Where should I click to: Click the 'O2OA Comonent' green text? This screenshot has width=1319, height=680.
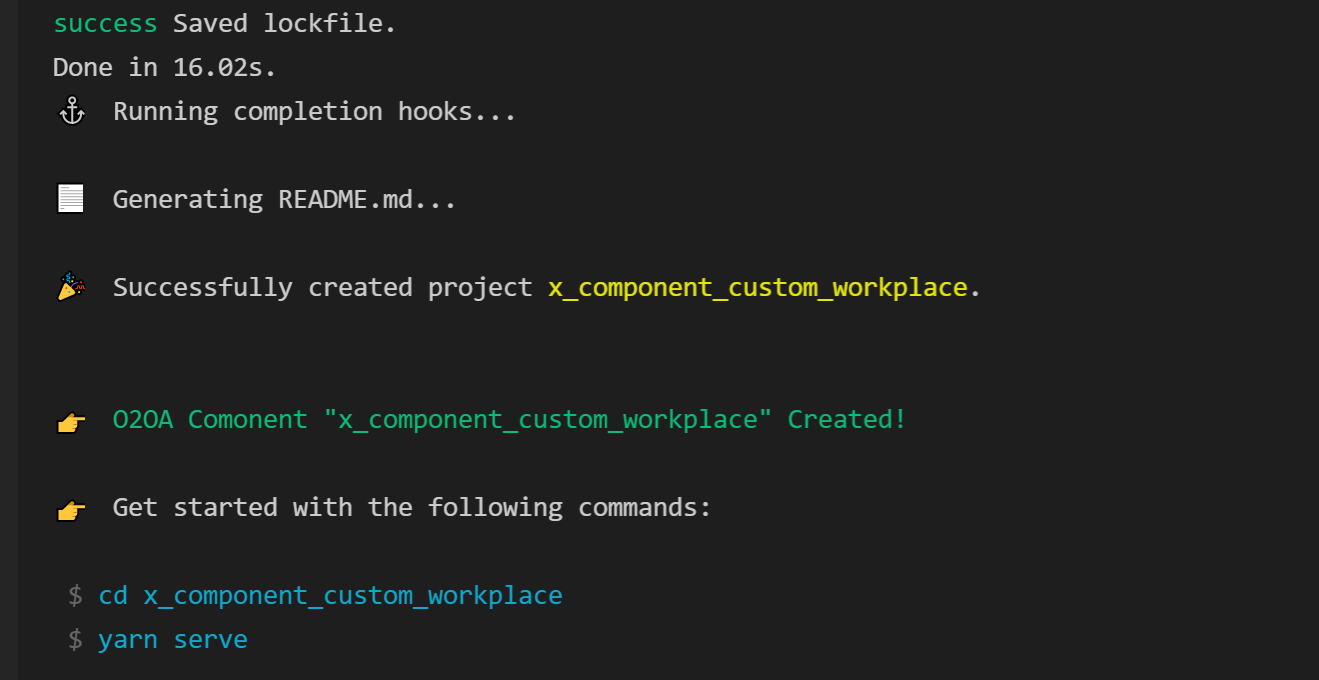coord(210,420)
